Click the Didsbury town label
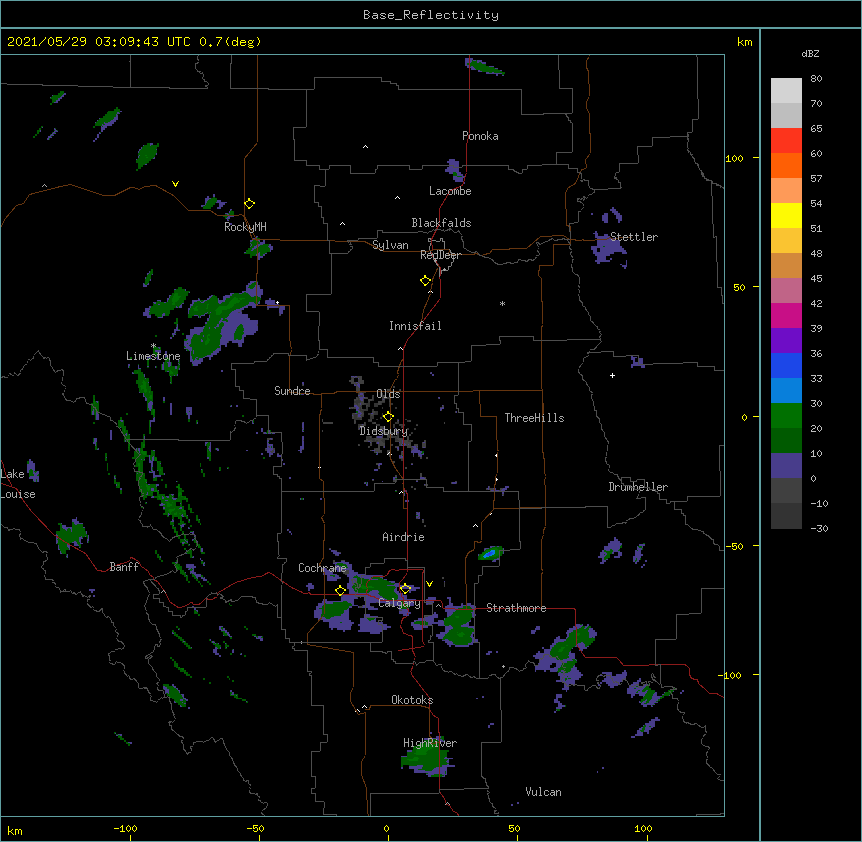This screenshot has width=862, height=842. point(383,431)
